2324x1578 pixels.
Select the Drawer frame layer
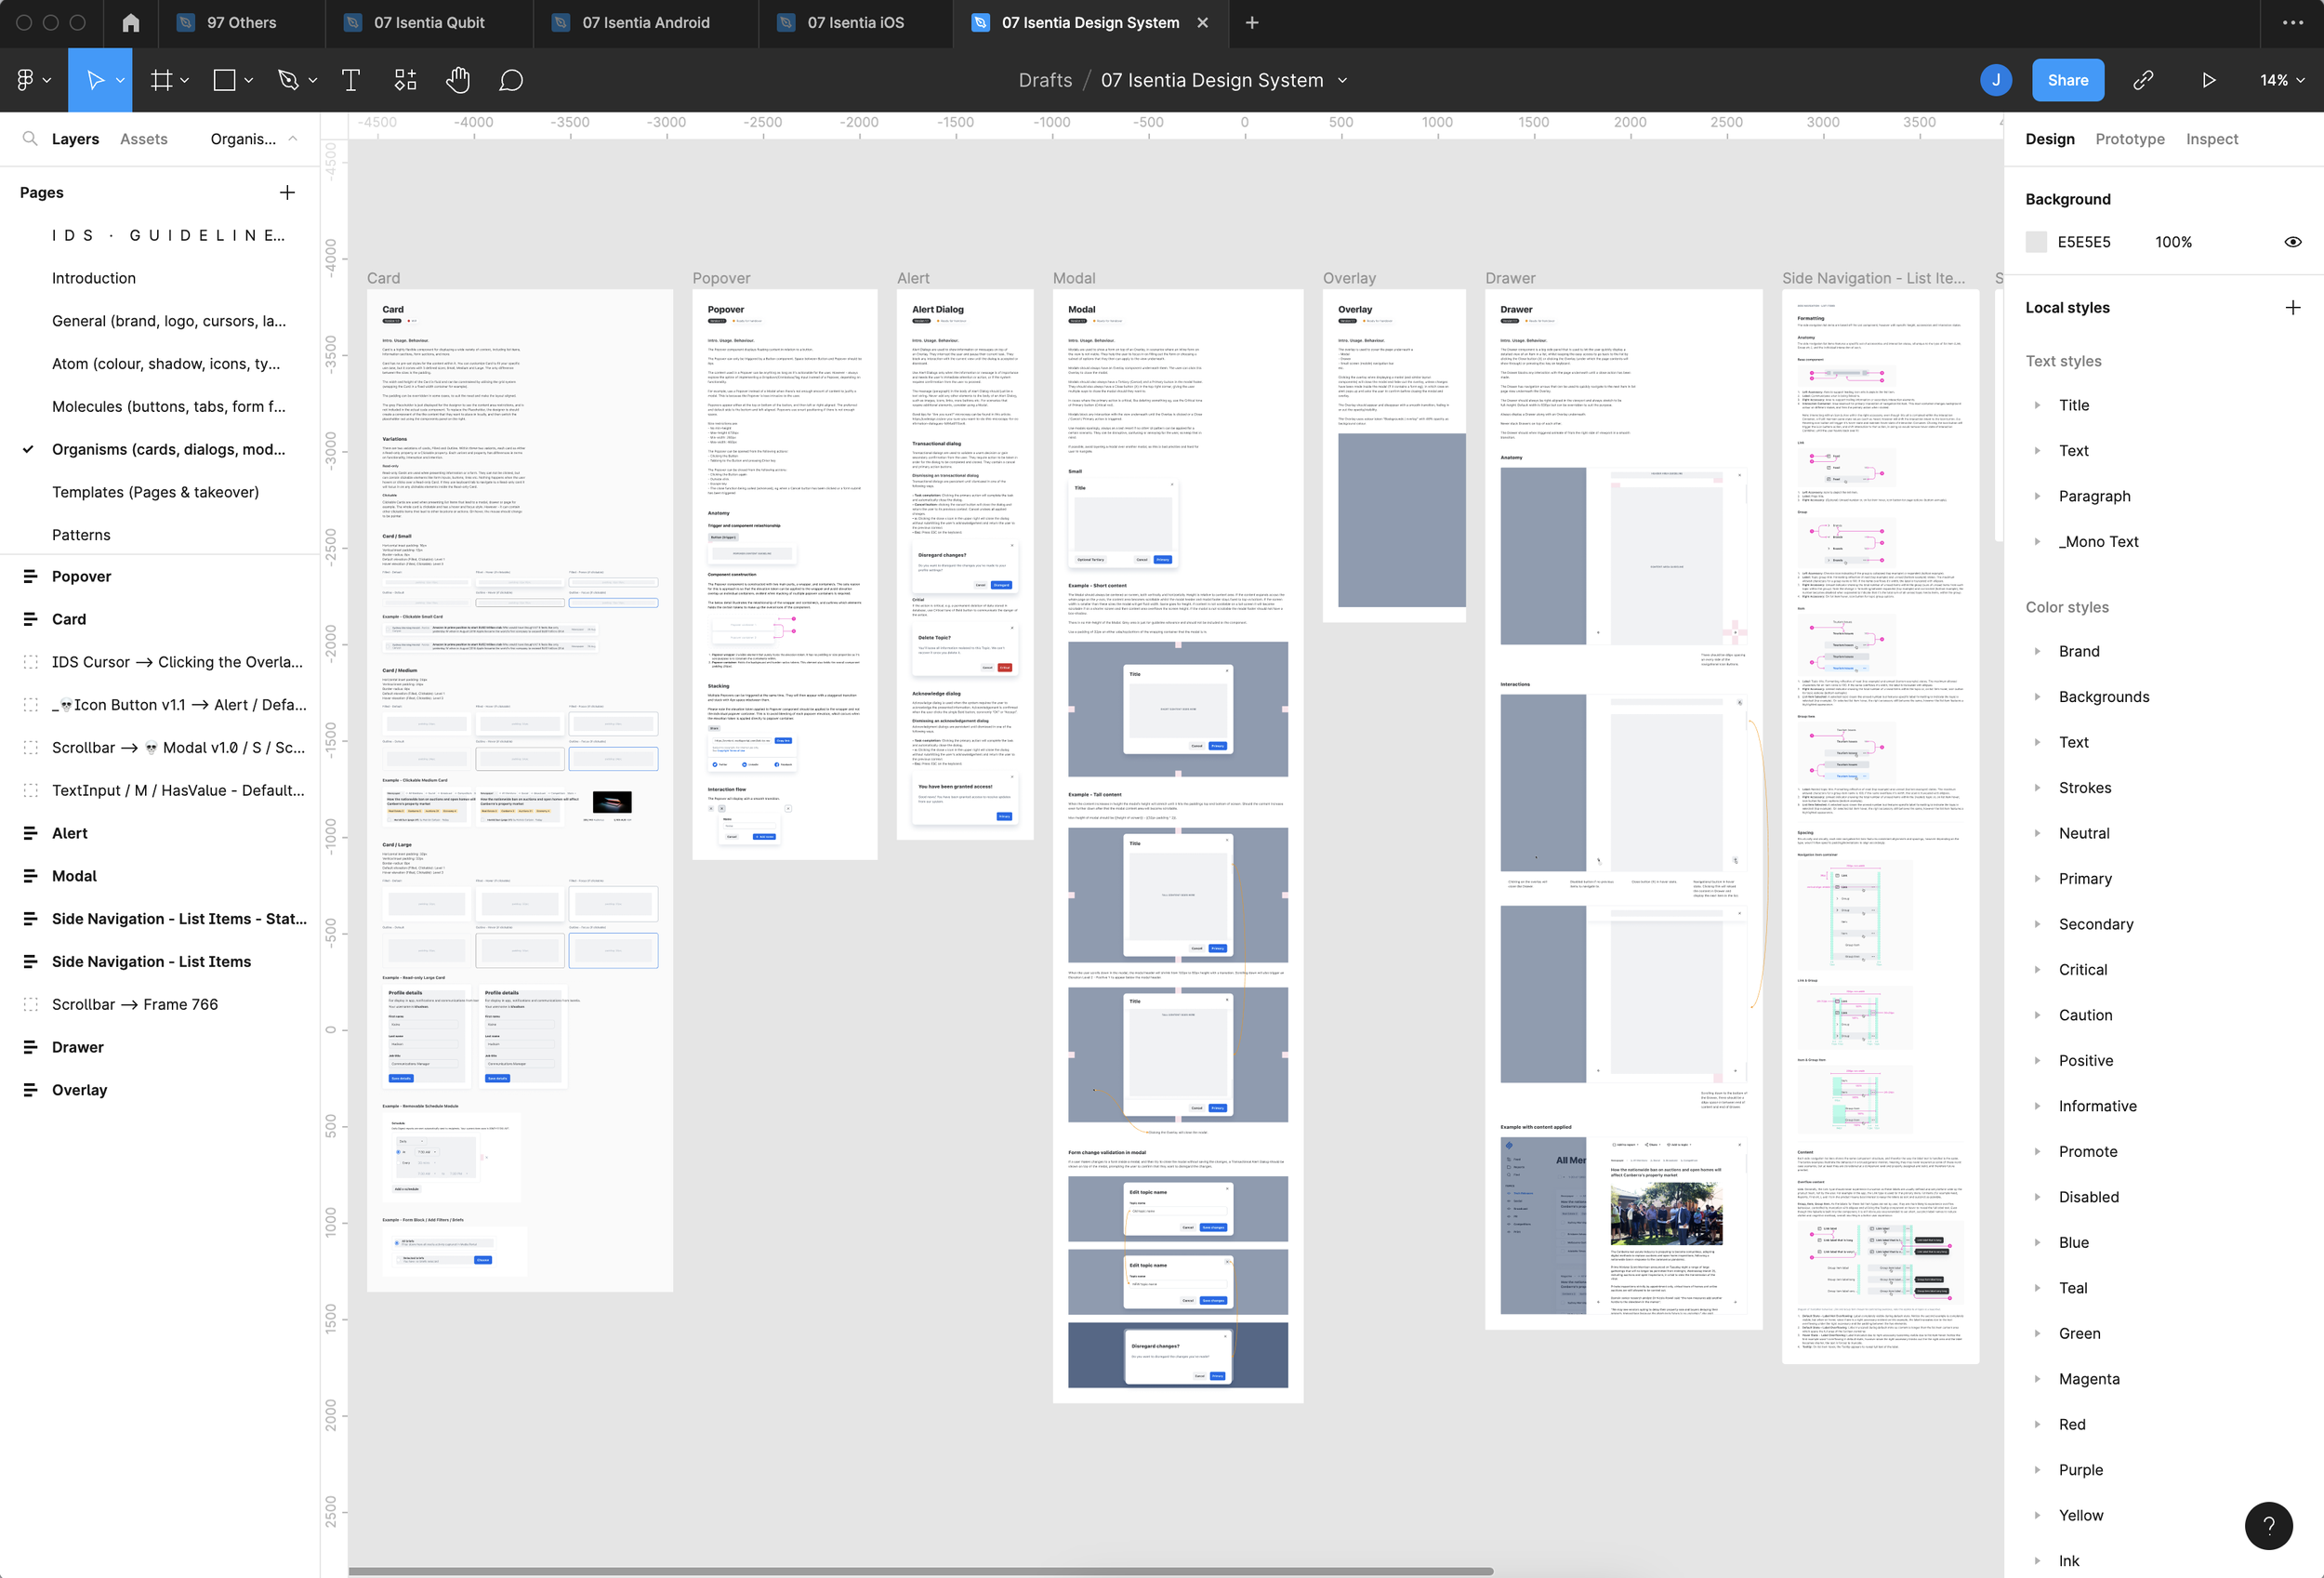(x=78, y=1047)
